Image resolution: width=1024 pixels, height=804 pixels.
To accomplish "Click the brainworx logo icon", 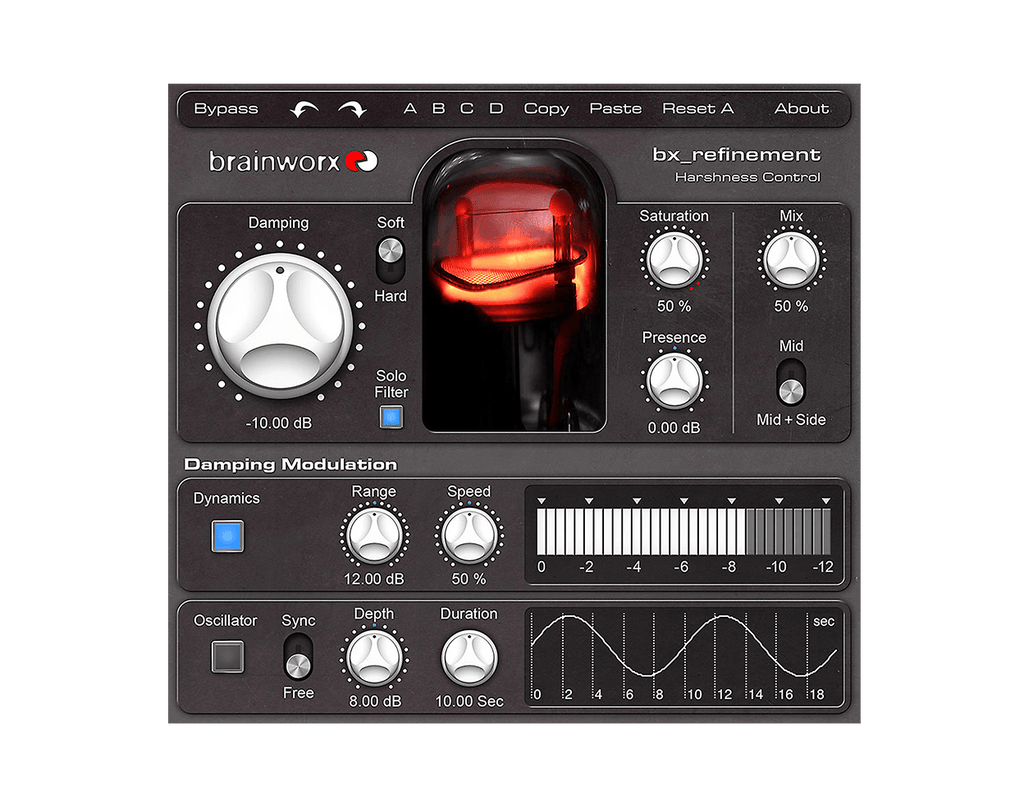I will point(361,161).
